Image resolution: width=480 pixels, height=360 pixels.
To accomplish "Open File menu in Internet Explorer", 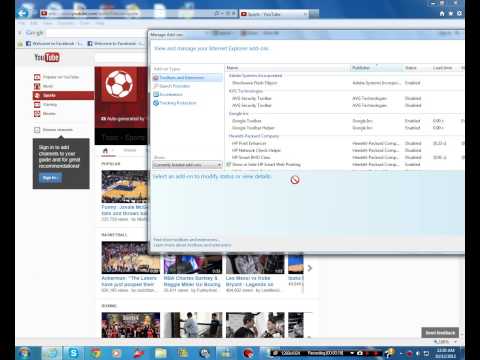I will point(22,23).
